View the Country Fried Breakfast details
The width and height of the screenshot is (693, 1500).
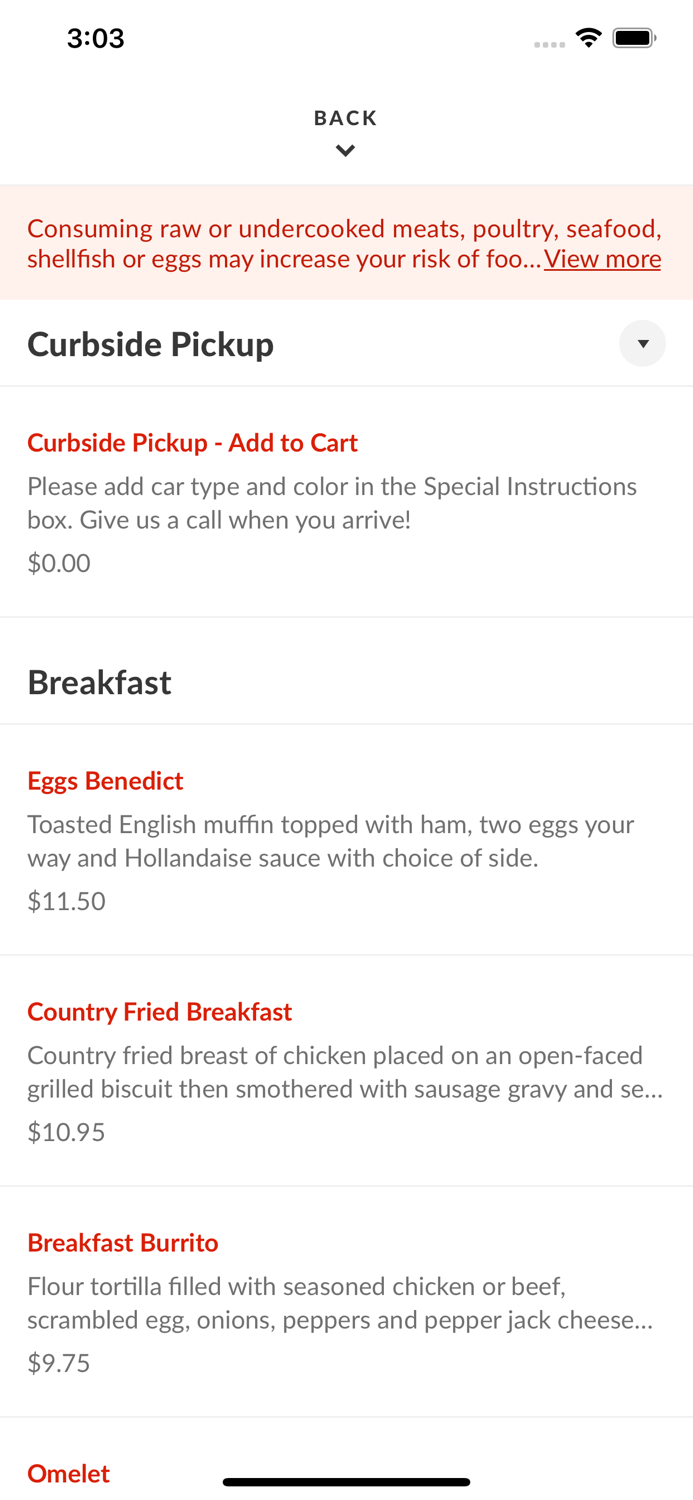pos(160,1012)
